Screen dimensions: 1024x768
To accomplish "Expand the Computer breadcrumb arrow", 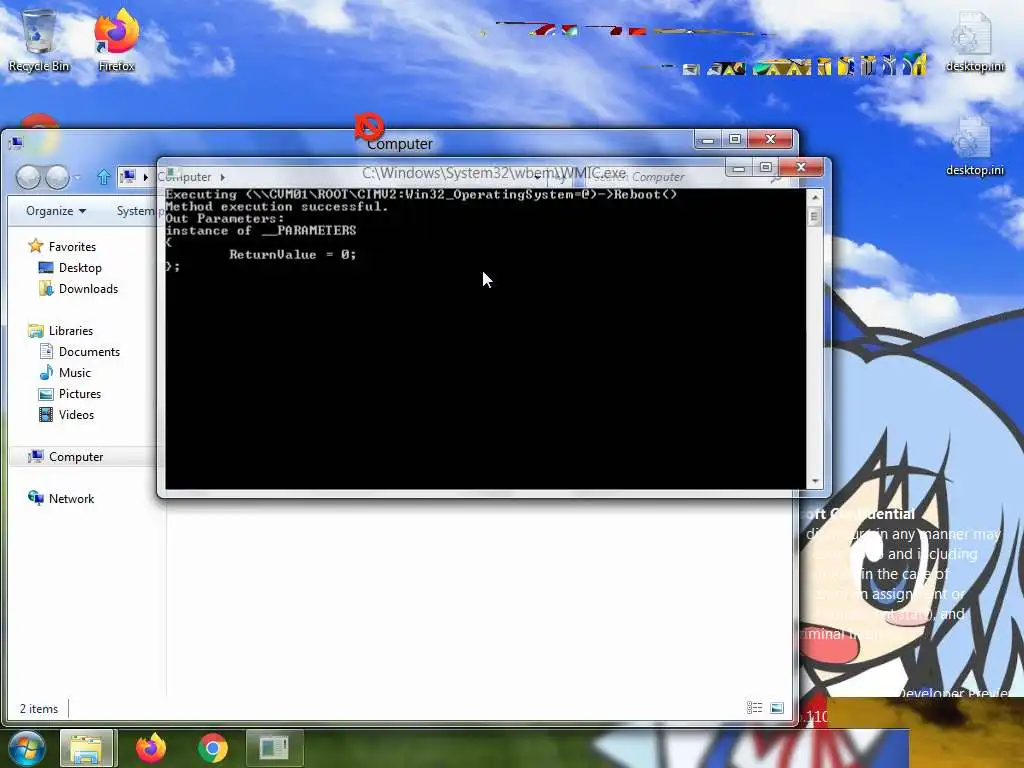I will [223, 177].
